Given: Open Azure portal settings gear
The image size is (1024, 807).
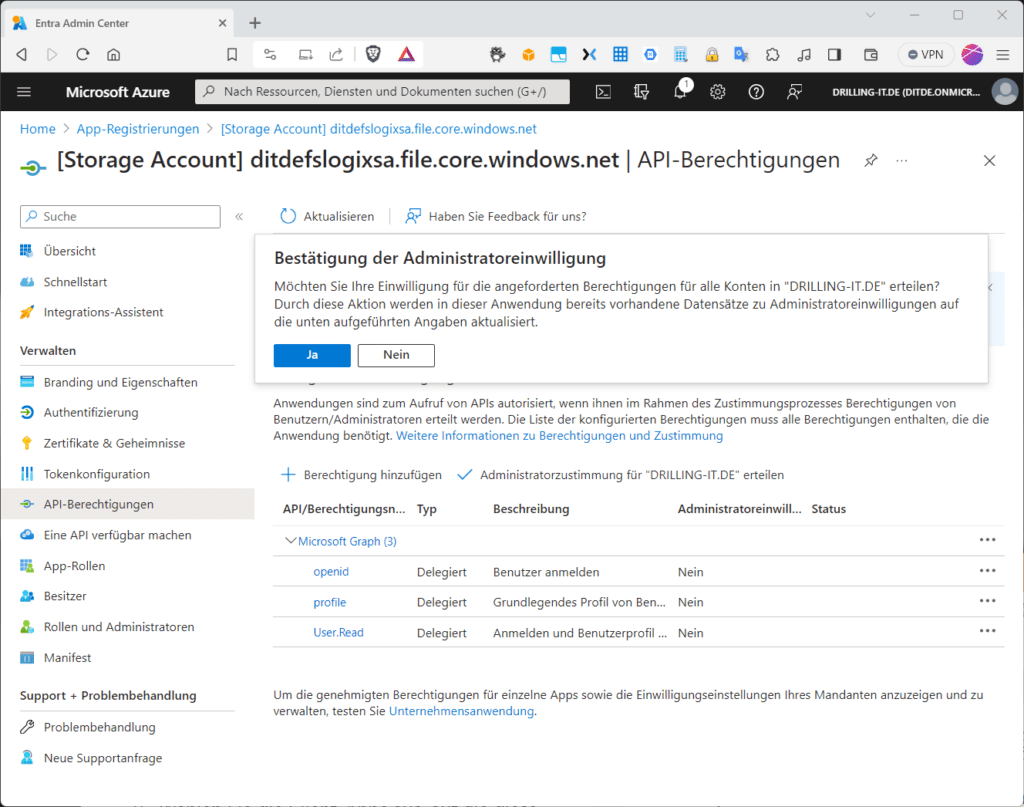Looking at the screenshot, I should [x=718, y=92].
